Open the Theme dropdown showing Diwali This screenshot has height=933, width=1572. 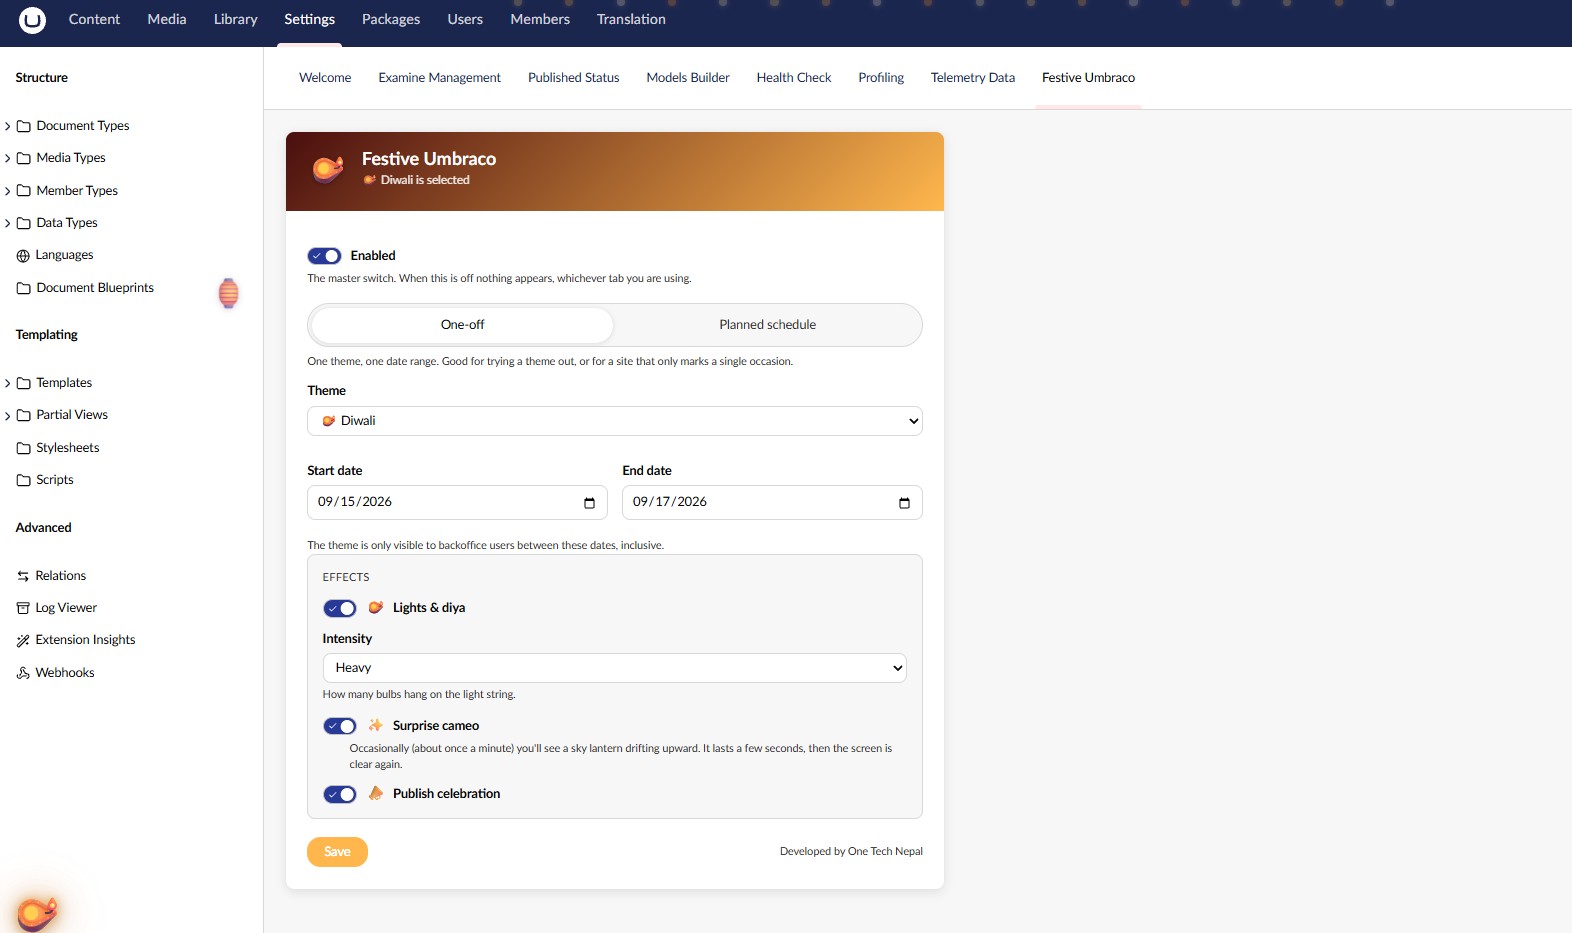[615, 421]
